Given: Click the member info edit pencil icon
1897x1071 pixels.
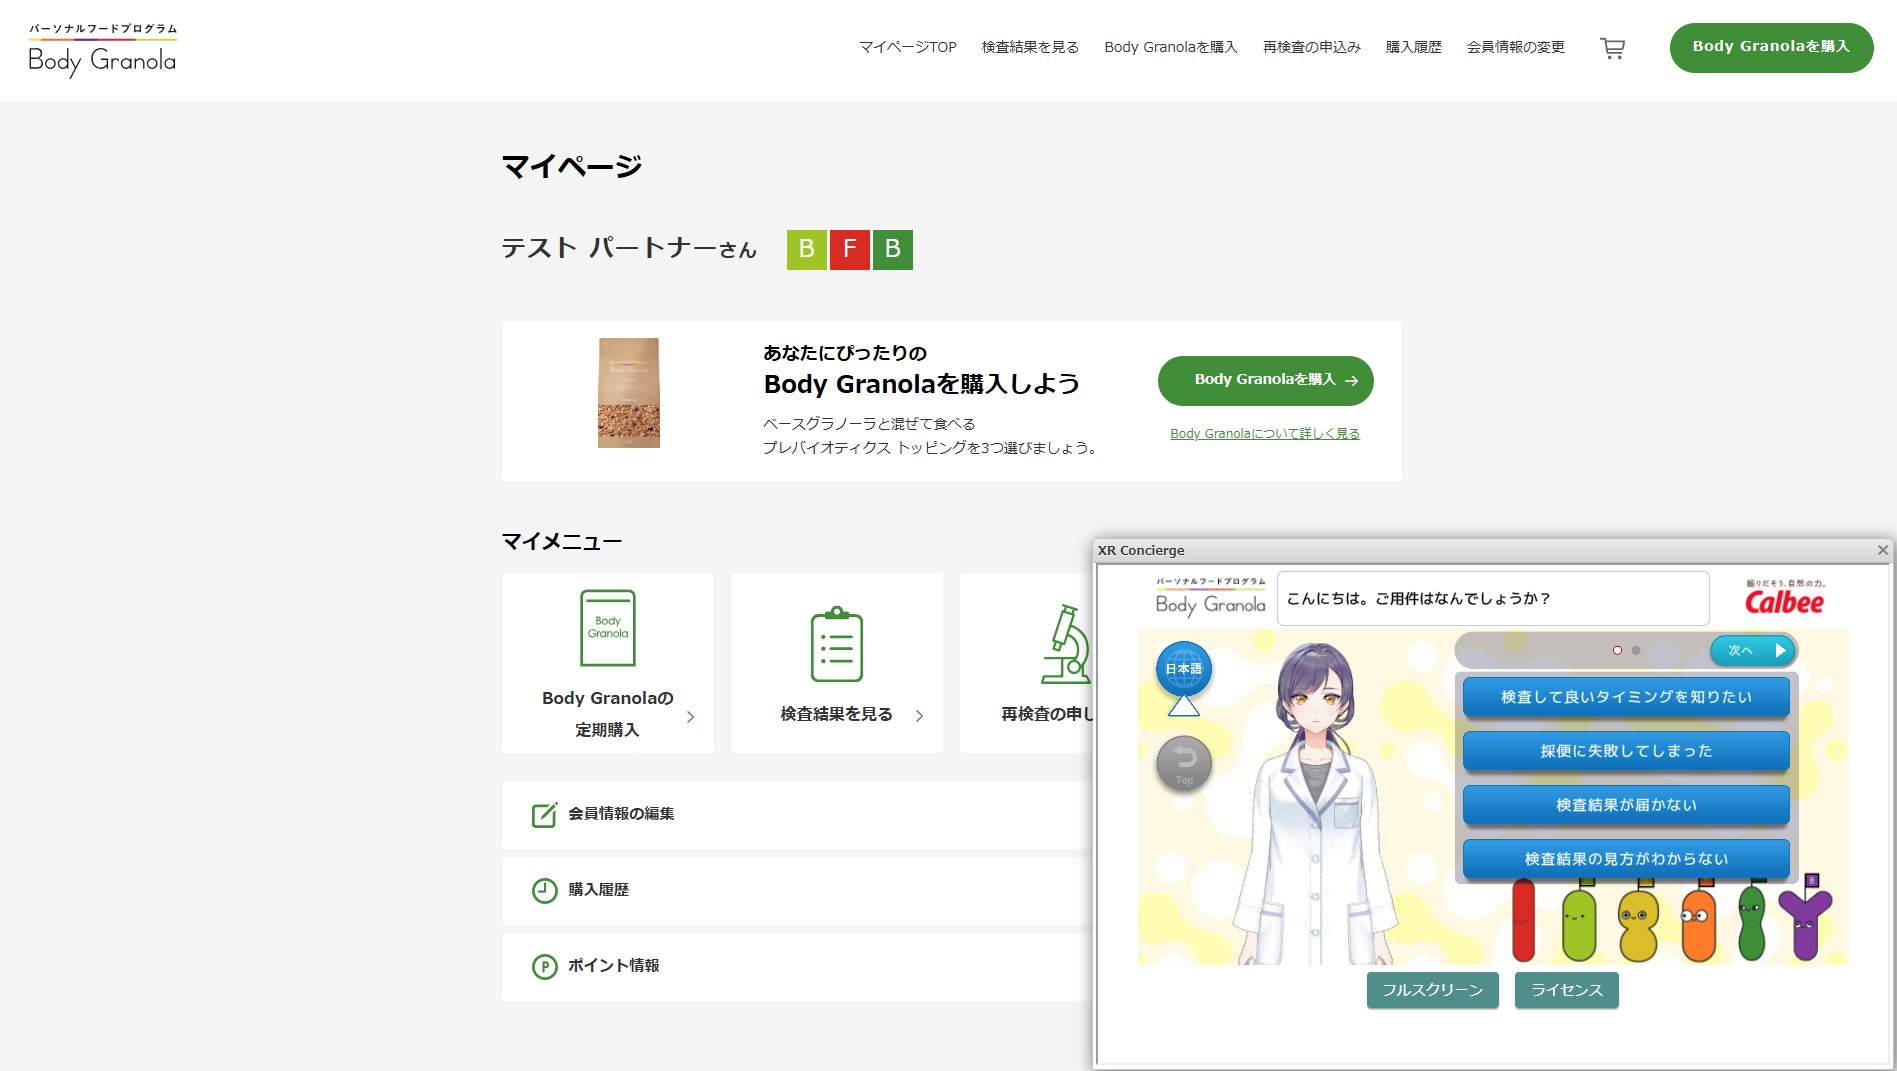Looking at the screenshot, I should tap(544, 815).
